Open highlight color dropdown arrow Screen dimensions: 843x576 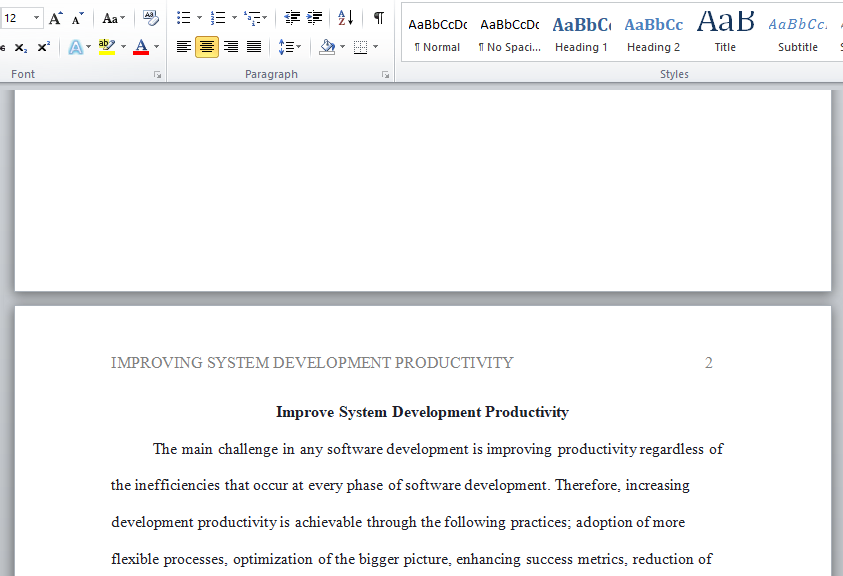[123, 47]
